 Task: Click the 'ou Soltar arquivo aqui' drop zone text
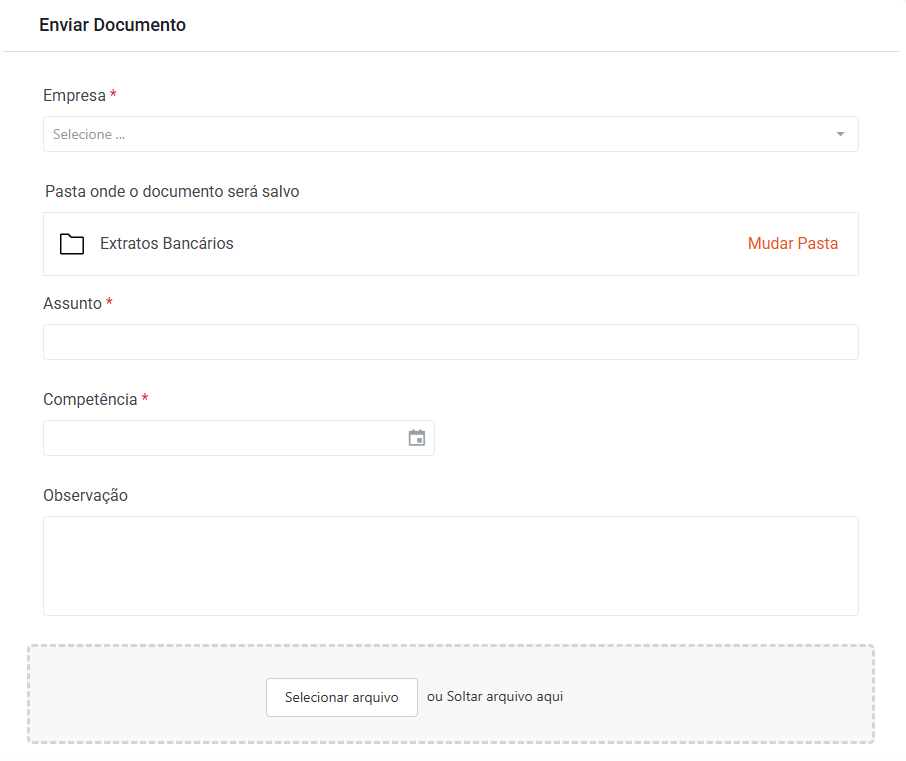tap(495, 697)
